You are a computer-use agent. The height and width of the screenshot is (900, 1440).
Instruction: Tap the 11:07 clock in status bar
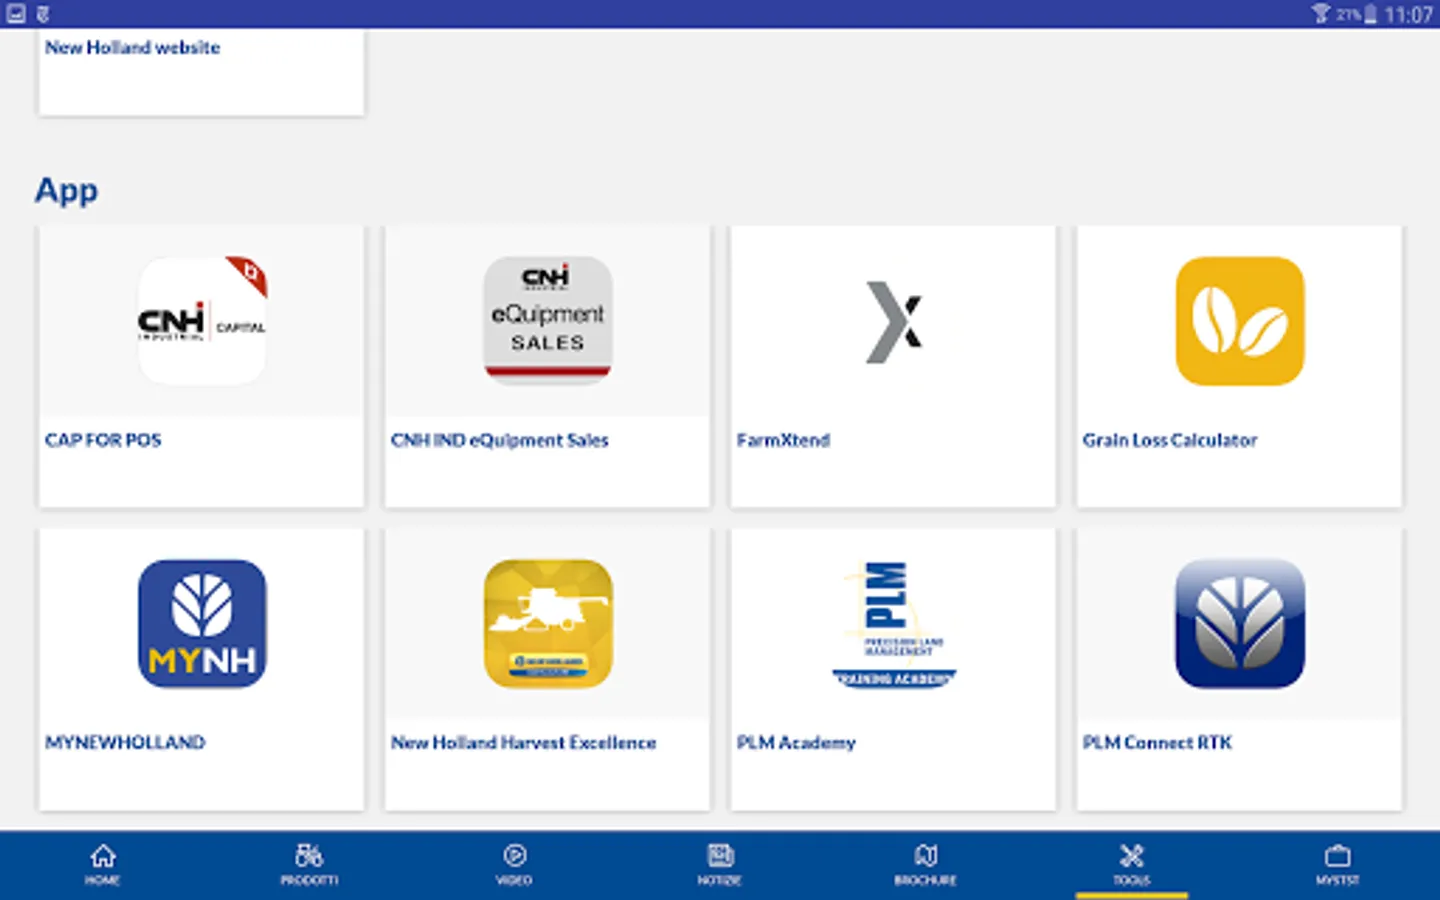[x=1409, y=14]
